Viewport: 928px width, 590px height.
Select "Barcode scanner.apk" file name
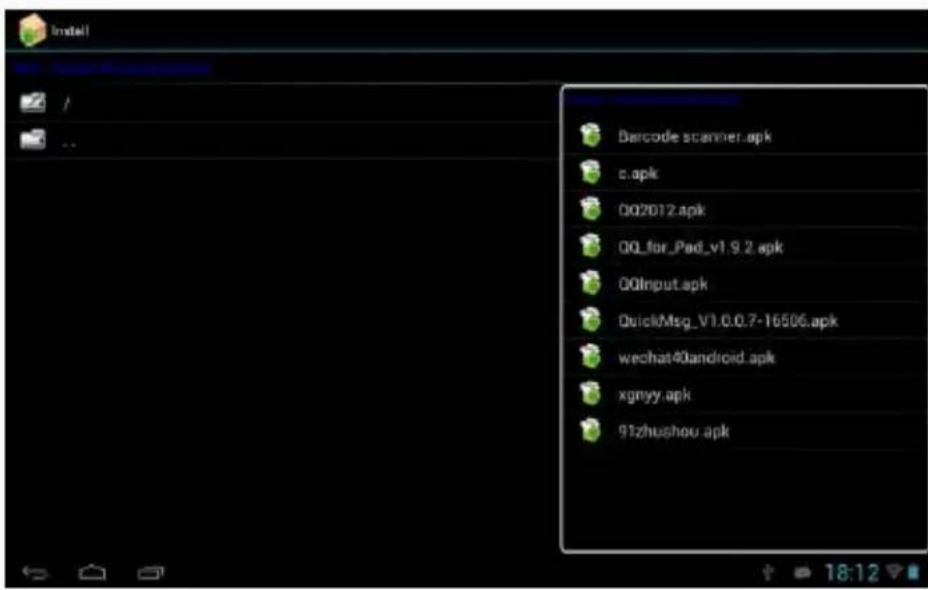pyautogui.click(x=695, y=137)
